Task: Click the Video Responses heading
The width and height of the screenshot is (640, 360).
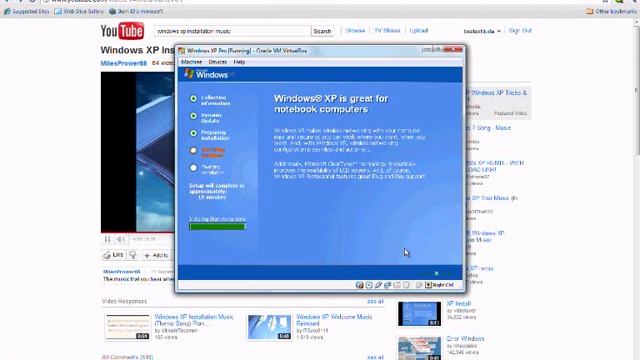Action: [x=124, y=301]
